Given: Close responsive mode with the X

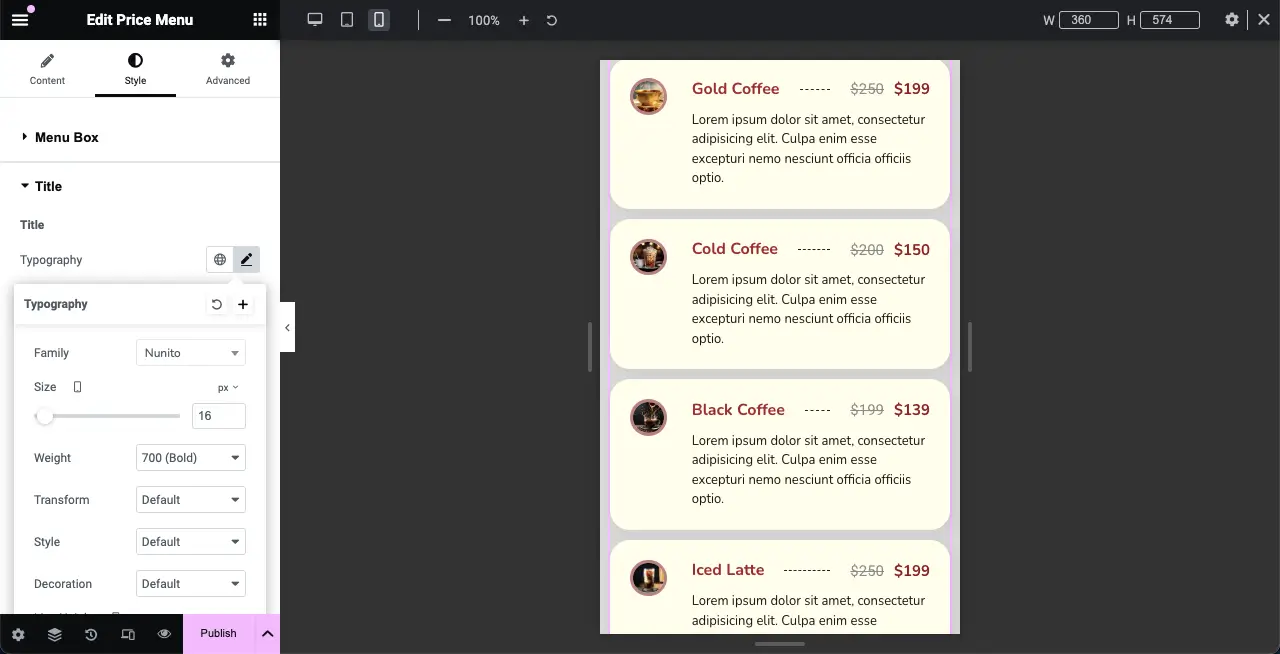Looking at the screenshot, I should click(x=1264, y=20).
